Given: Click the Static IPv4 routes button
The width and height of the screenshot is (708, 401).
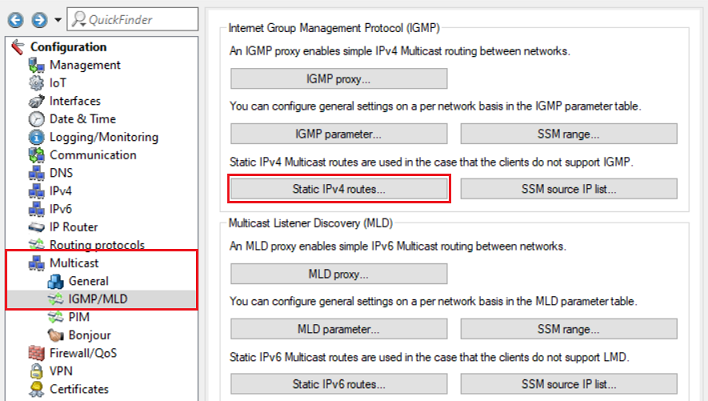Looking at the screenshot, I should pos(339,188).
